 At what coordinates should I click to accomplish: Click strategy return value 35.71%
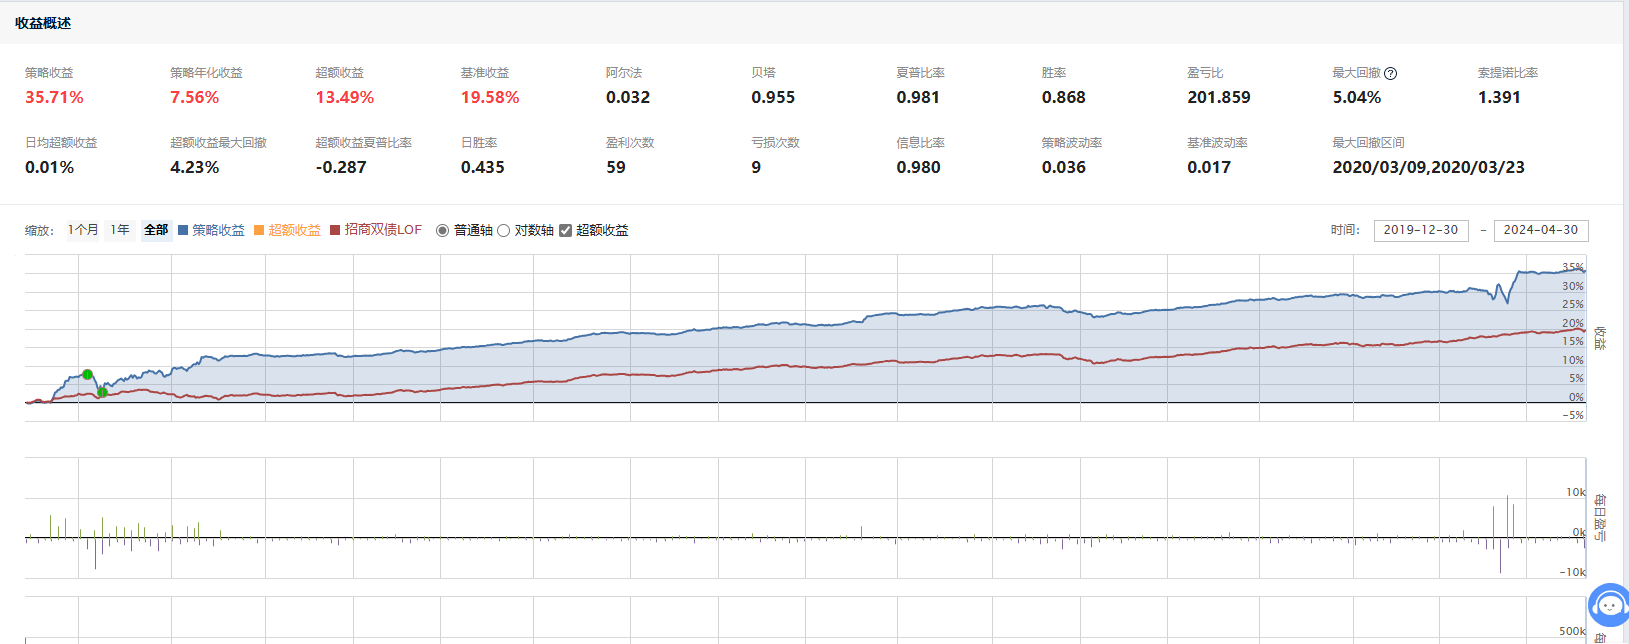[x=54, y=97]
